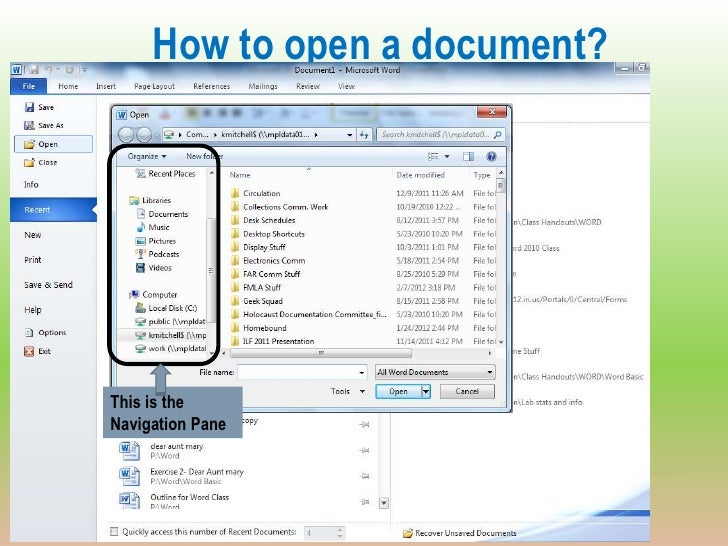Sort by the Date modified column header
The height and width of the screenshot is (546, 728).
pos(420,175)
